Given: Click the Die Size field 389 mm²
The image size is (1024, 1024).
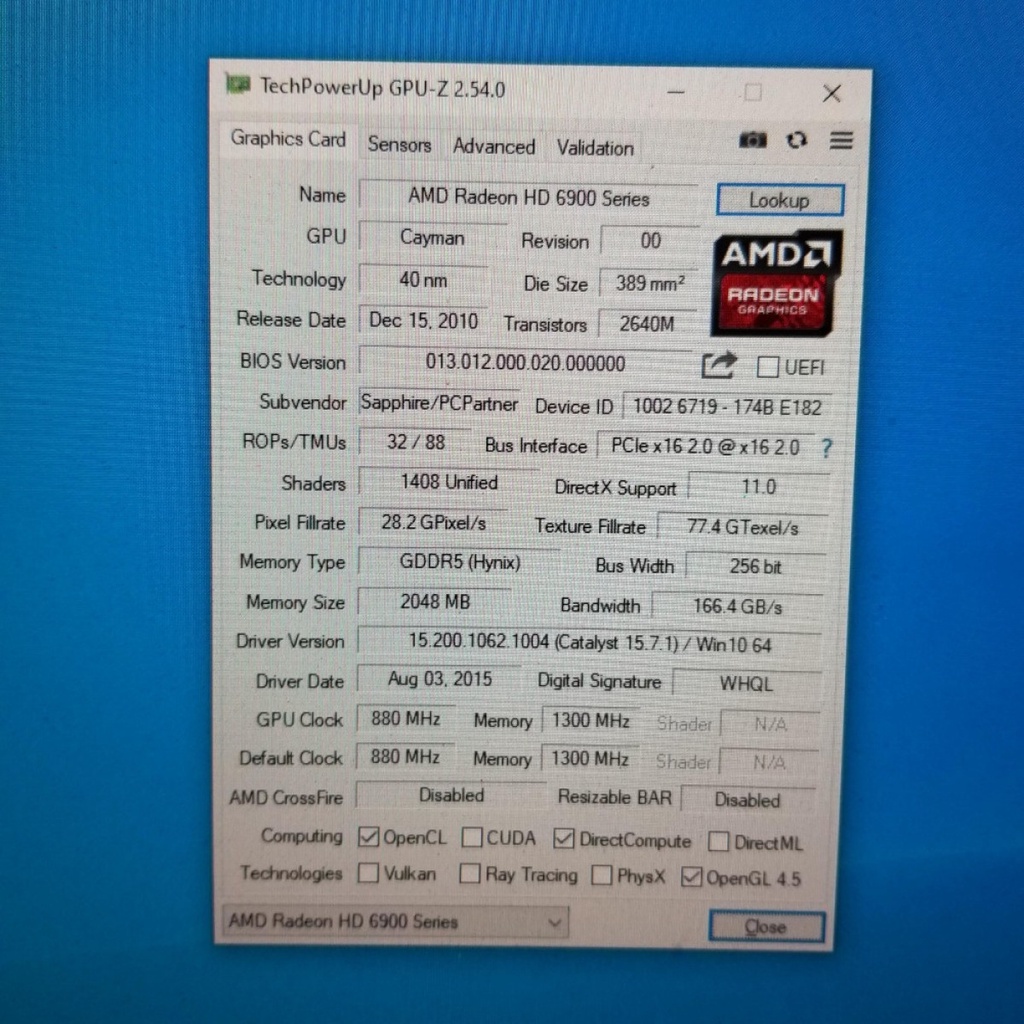Looking at the screenshot, I should point(649,283).
